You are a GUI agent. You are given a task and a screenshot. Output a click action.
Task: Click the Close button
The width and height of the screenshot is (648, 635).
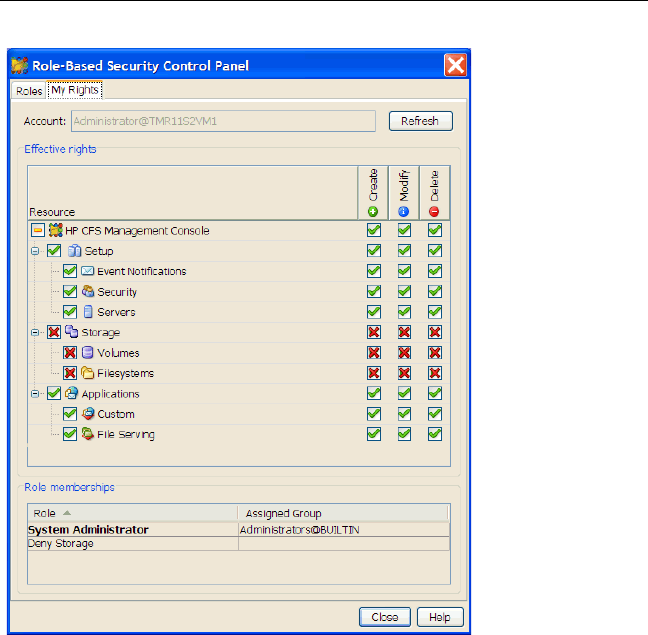point(385,617)
